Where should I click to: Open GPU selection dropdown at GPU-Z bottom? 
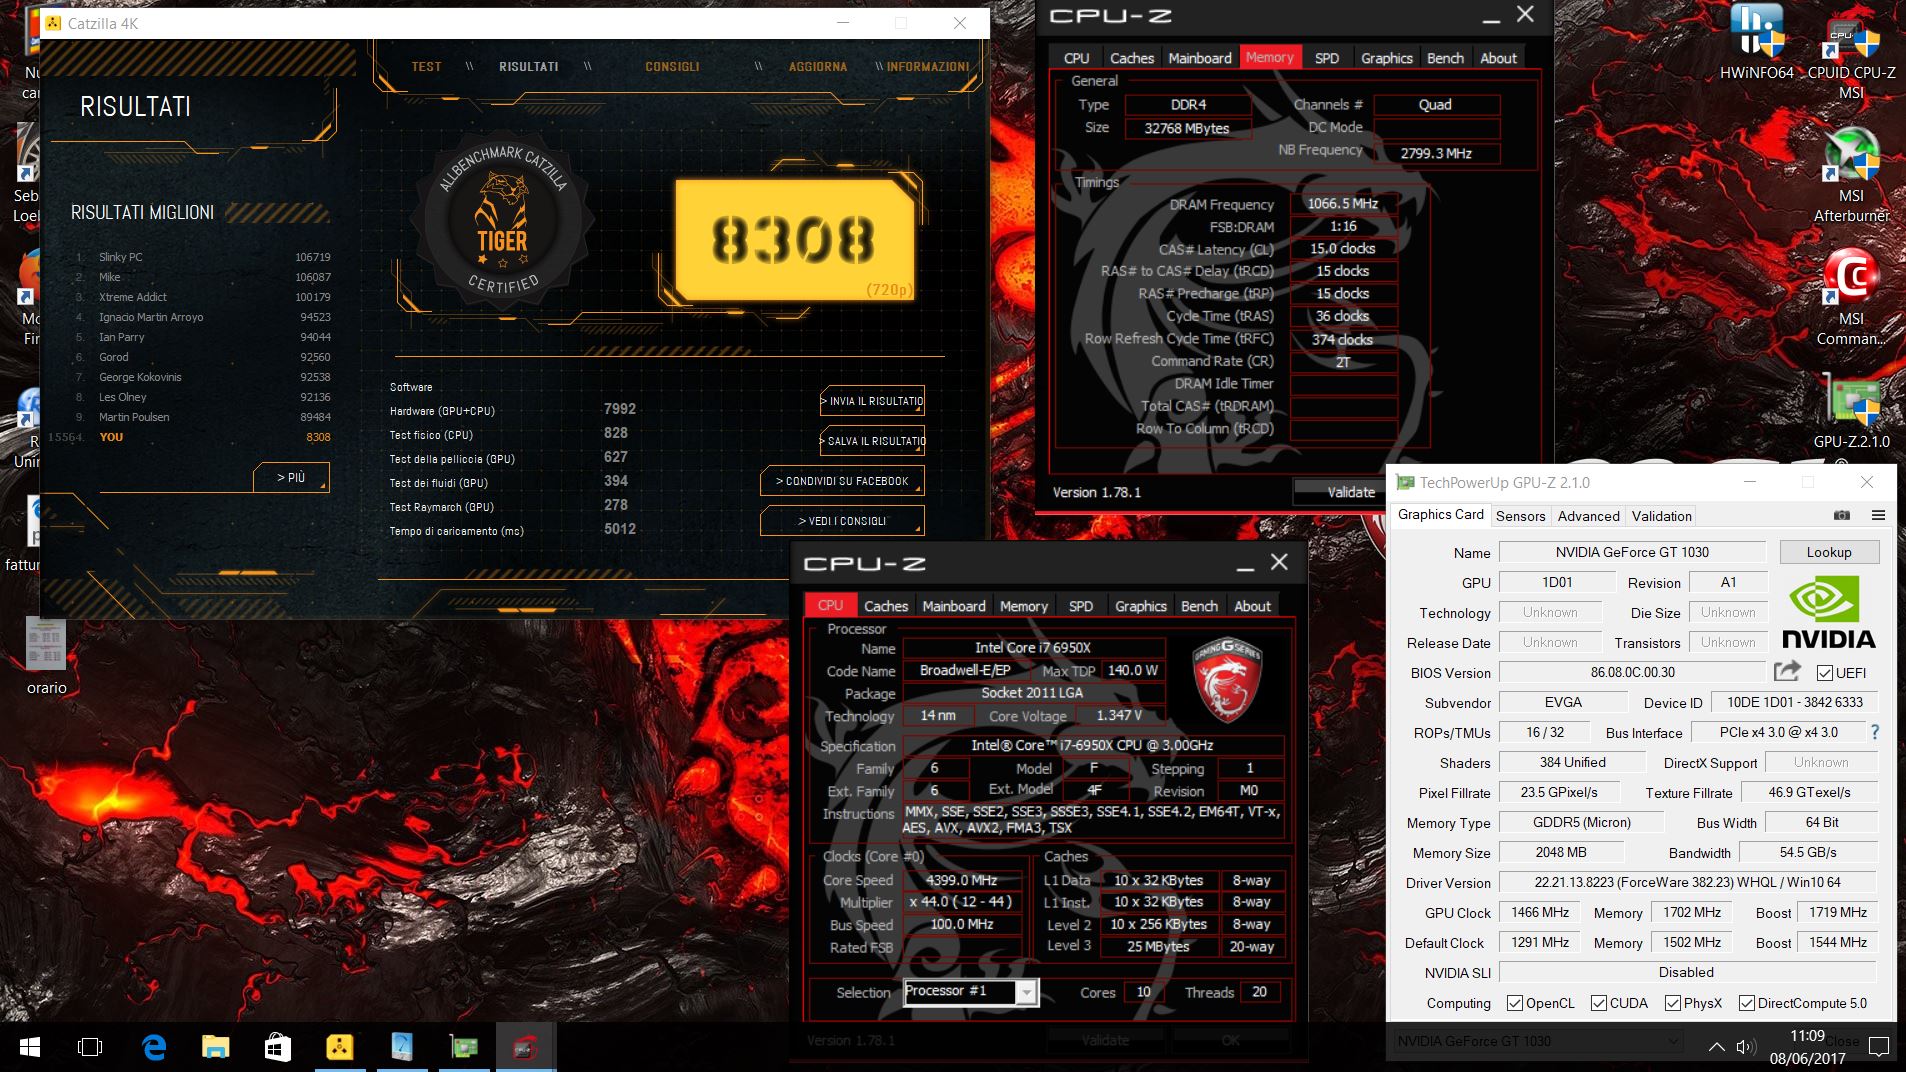tap(1538, 1041)
